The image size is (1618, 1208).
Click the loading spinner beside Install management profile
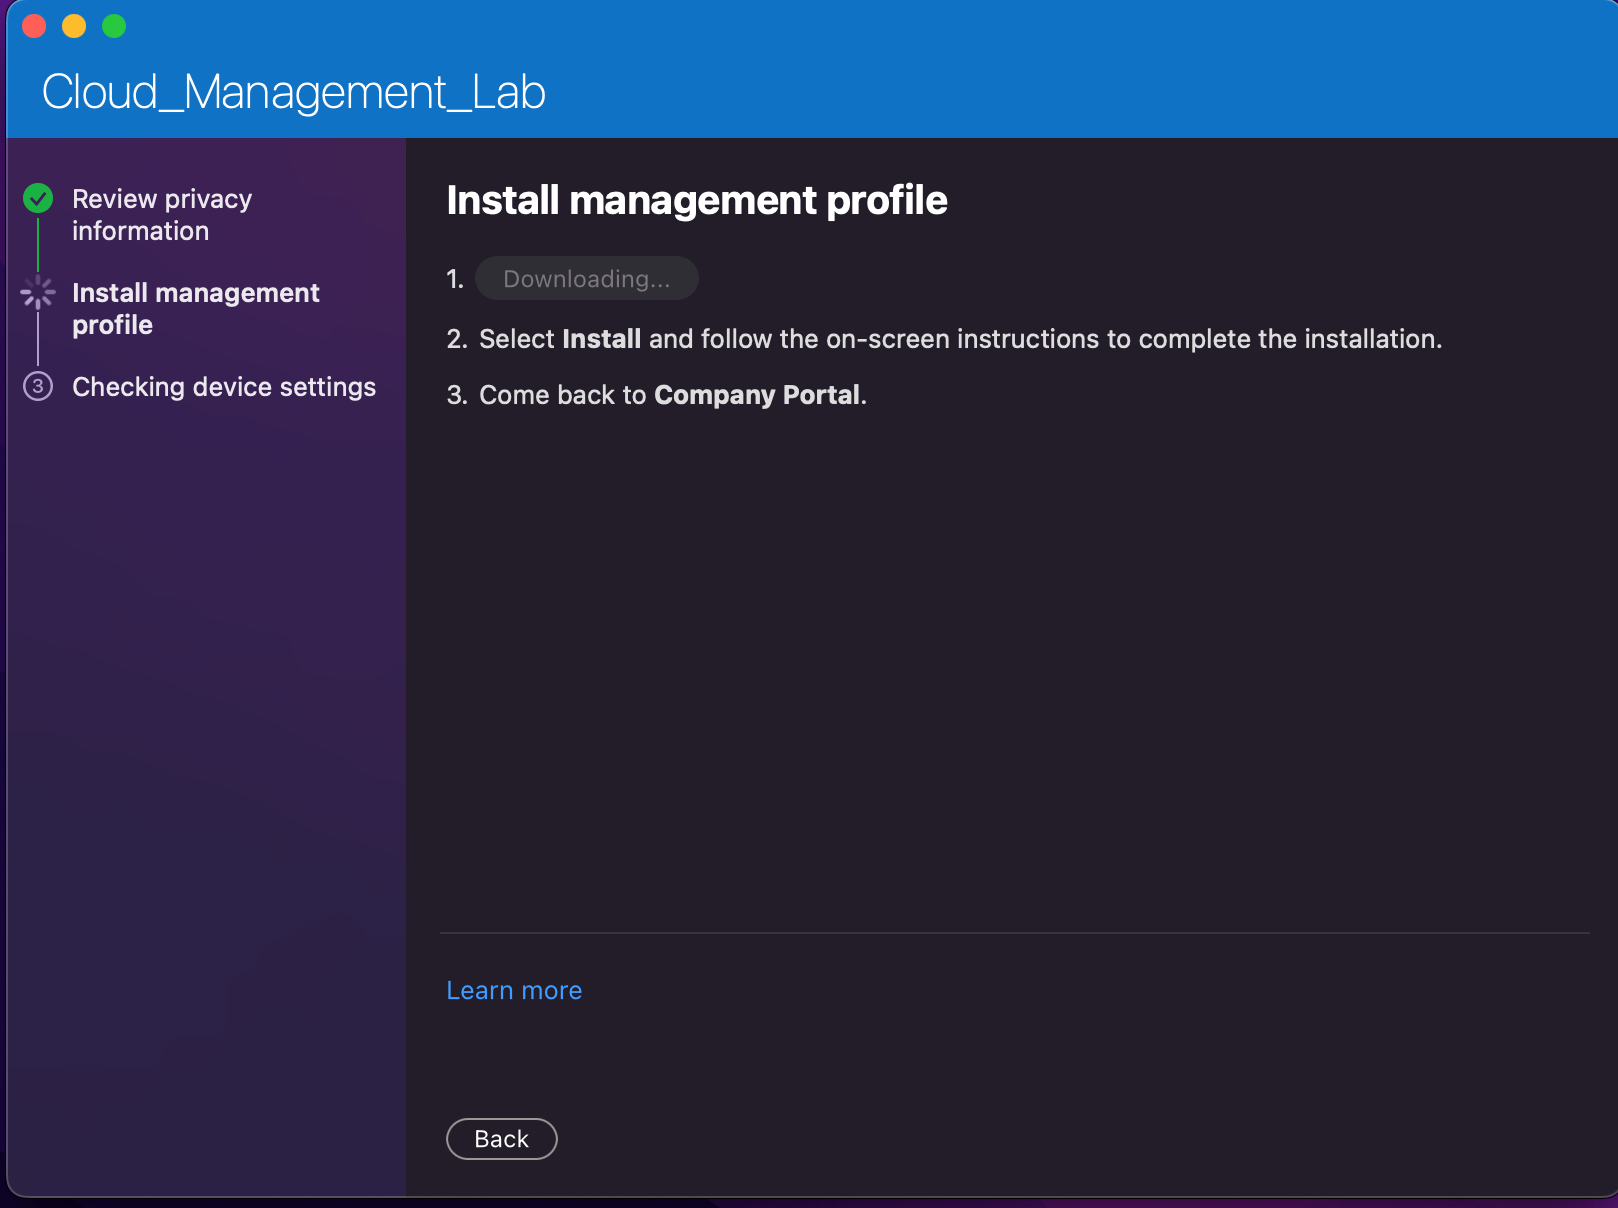pyautogui.click(x=38, y=292)
